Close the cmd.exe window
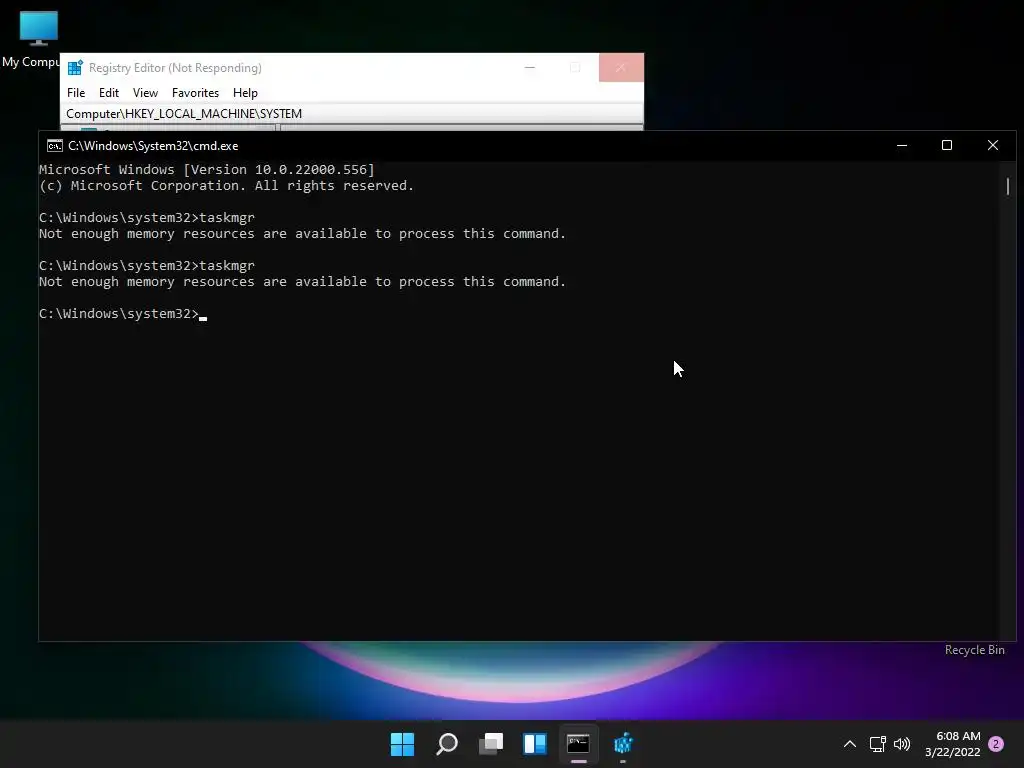Screen dimensions: 1024x768 click(993, 146)
